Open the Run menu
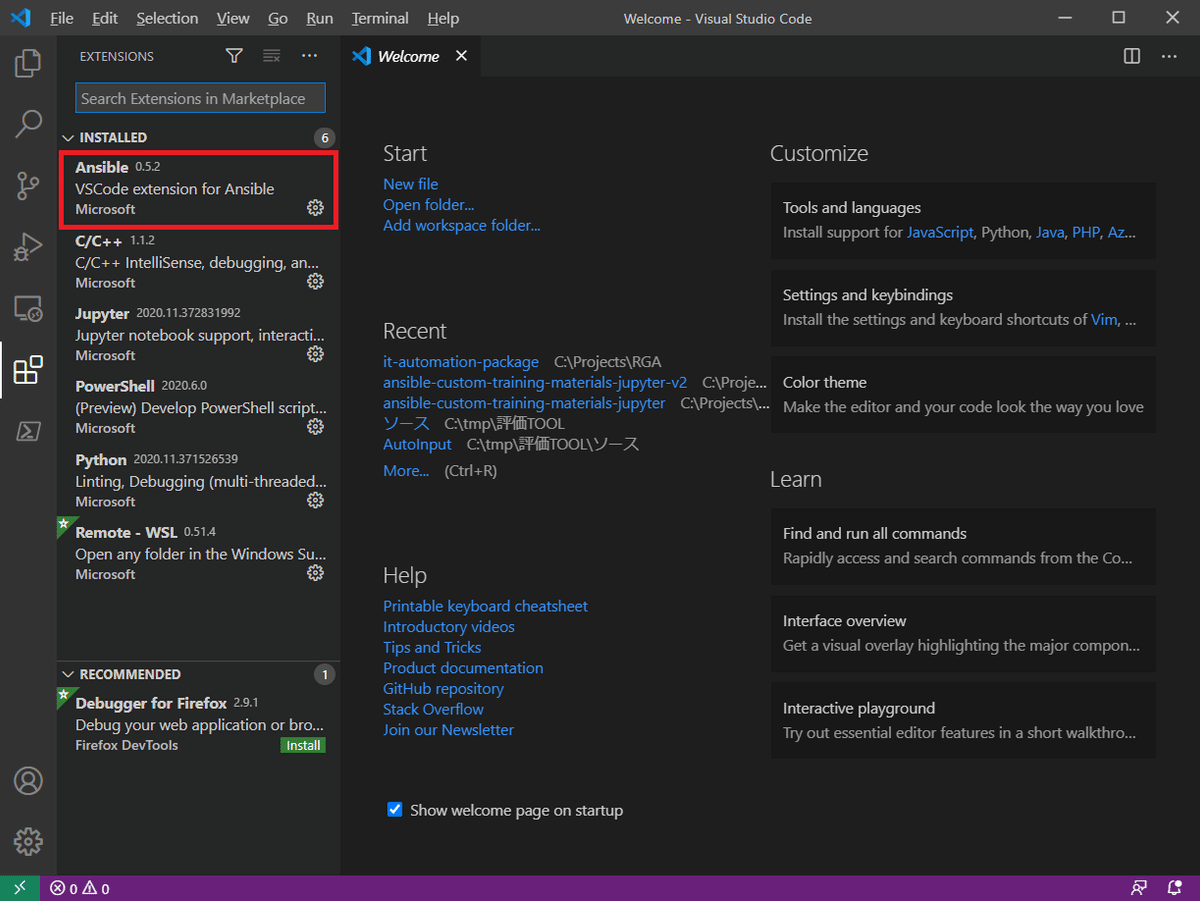 coord(320,18)
